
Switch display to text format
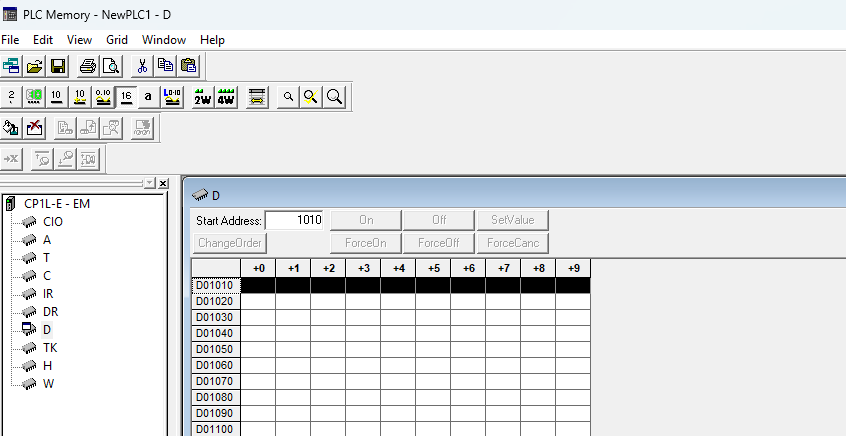coord(148,97)
